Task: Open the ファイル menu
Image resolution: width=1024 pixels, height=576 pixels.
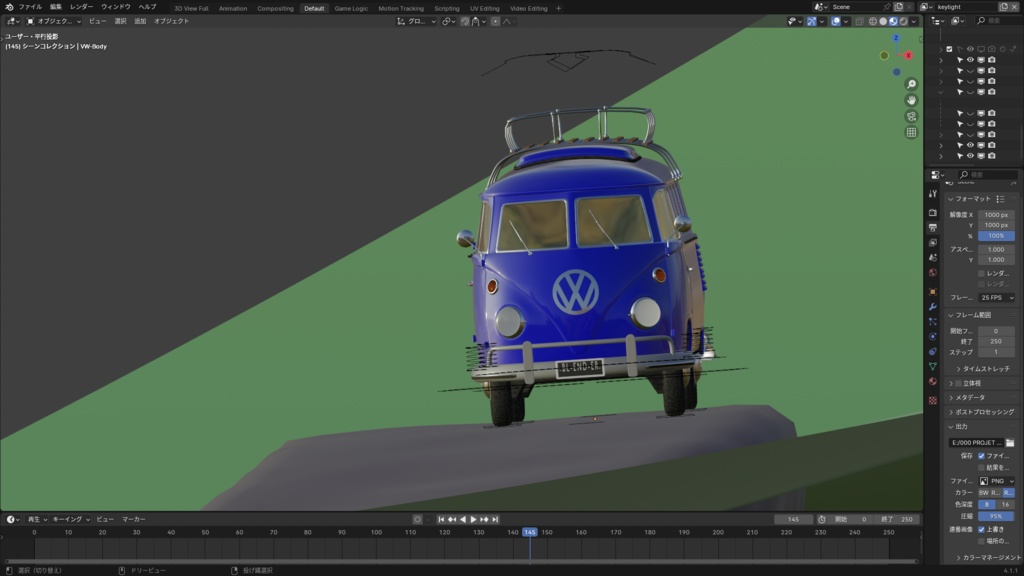Action: pos(30,7)
